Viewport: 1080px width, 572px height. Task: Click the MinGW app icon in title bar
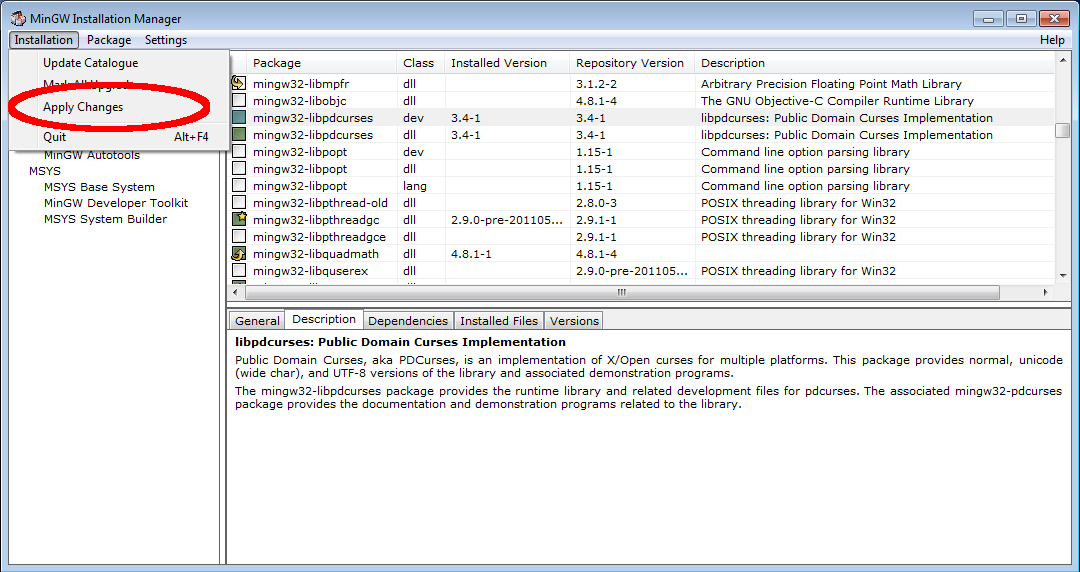17,19
